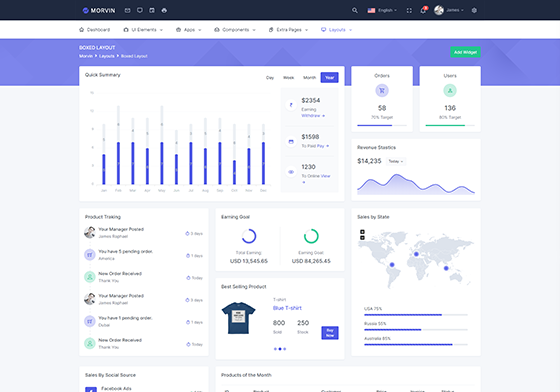Switch Quick Summary to Week view
The image size is (560, 392).
click(289, 77)
